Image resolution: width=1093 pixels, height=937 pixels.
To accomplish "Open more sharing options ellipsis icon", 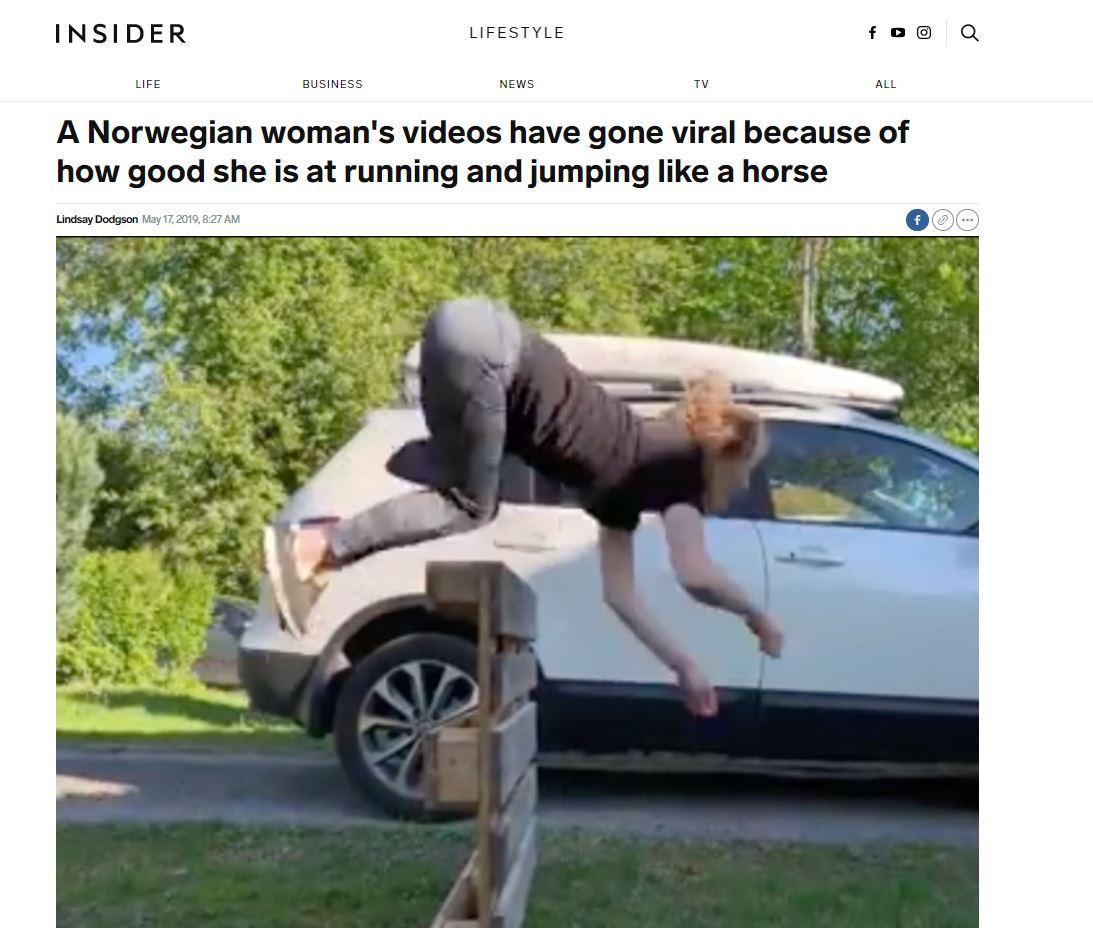I will coord(967,220).
